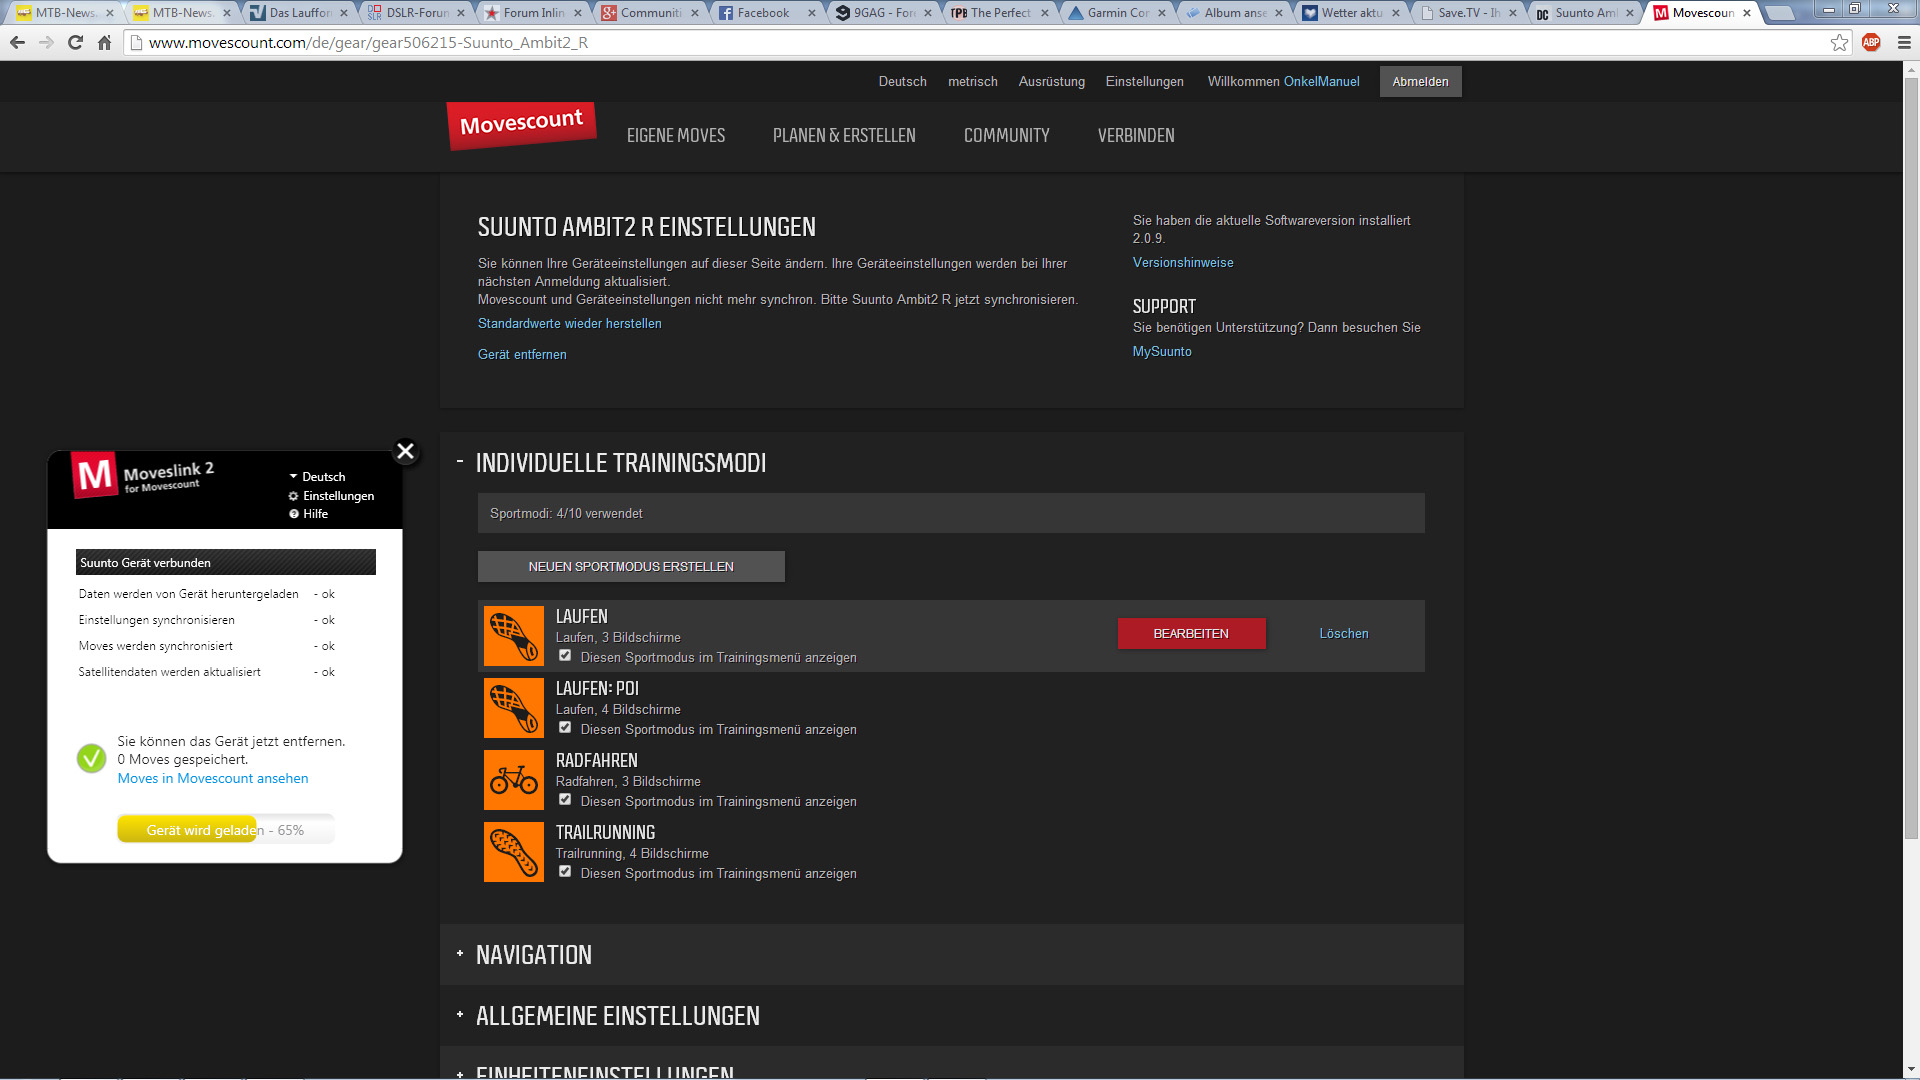The height and width of the screenshot is (1080, 1920).
Task: Click Neuen Sportmodus erstellen button
Action: coord(631,567)
